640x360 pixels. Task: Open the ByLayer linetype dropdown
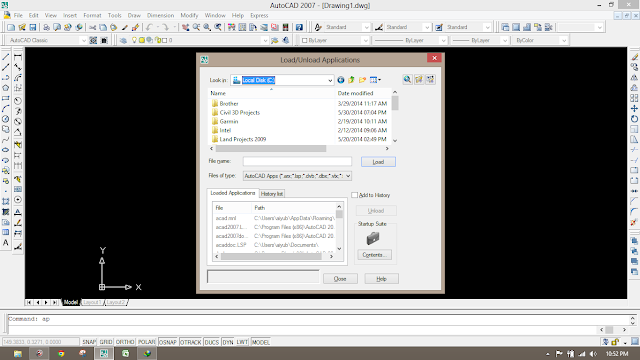tap(443, 40)
